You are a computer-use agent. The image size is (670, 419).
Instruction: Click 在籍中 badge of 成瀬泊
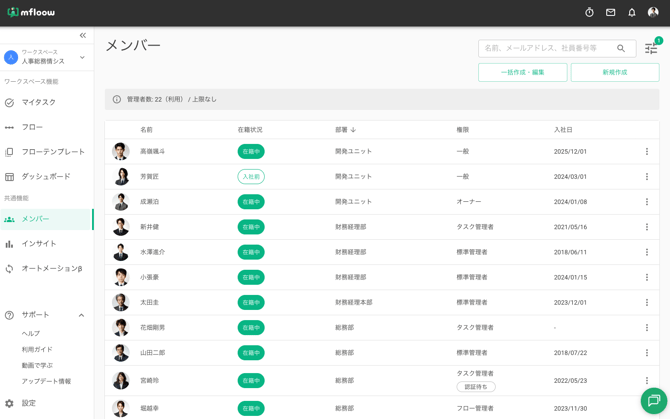251,202
